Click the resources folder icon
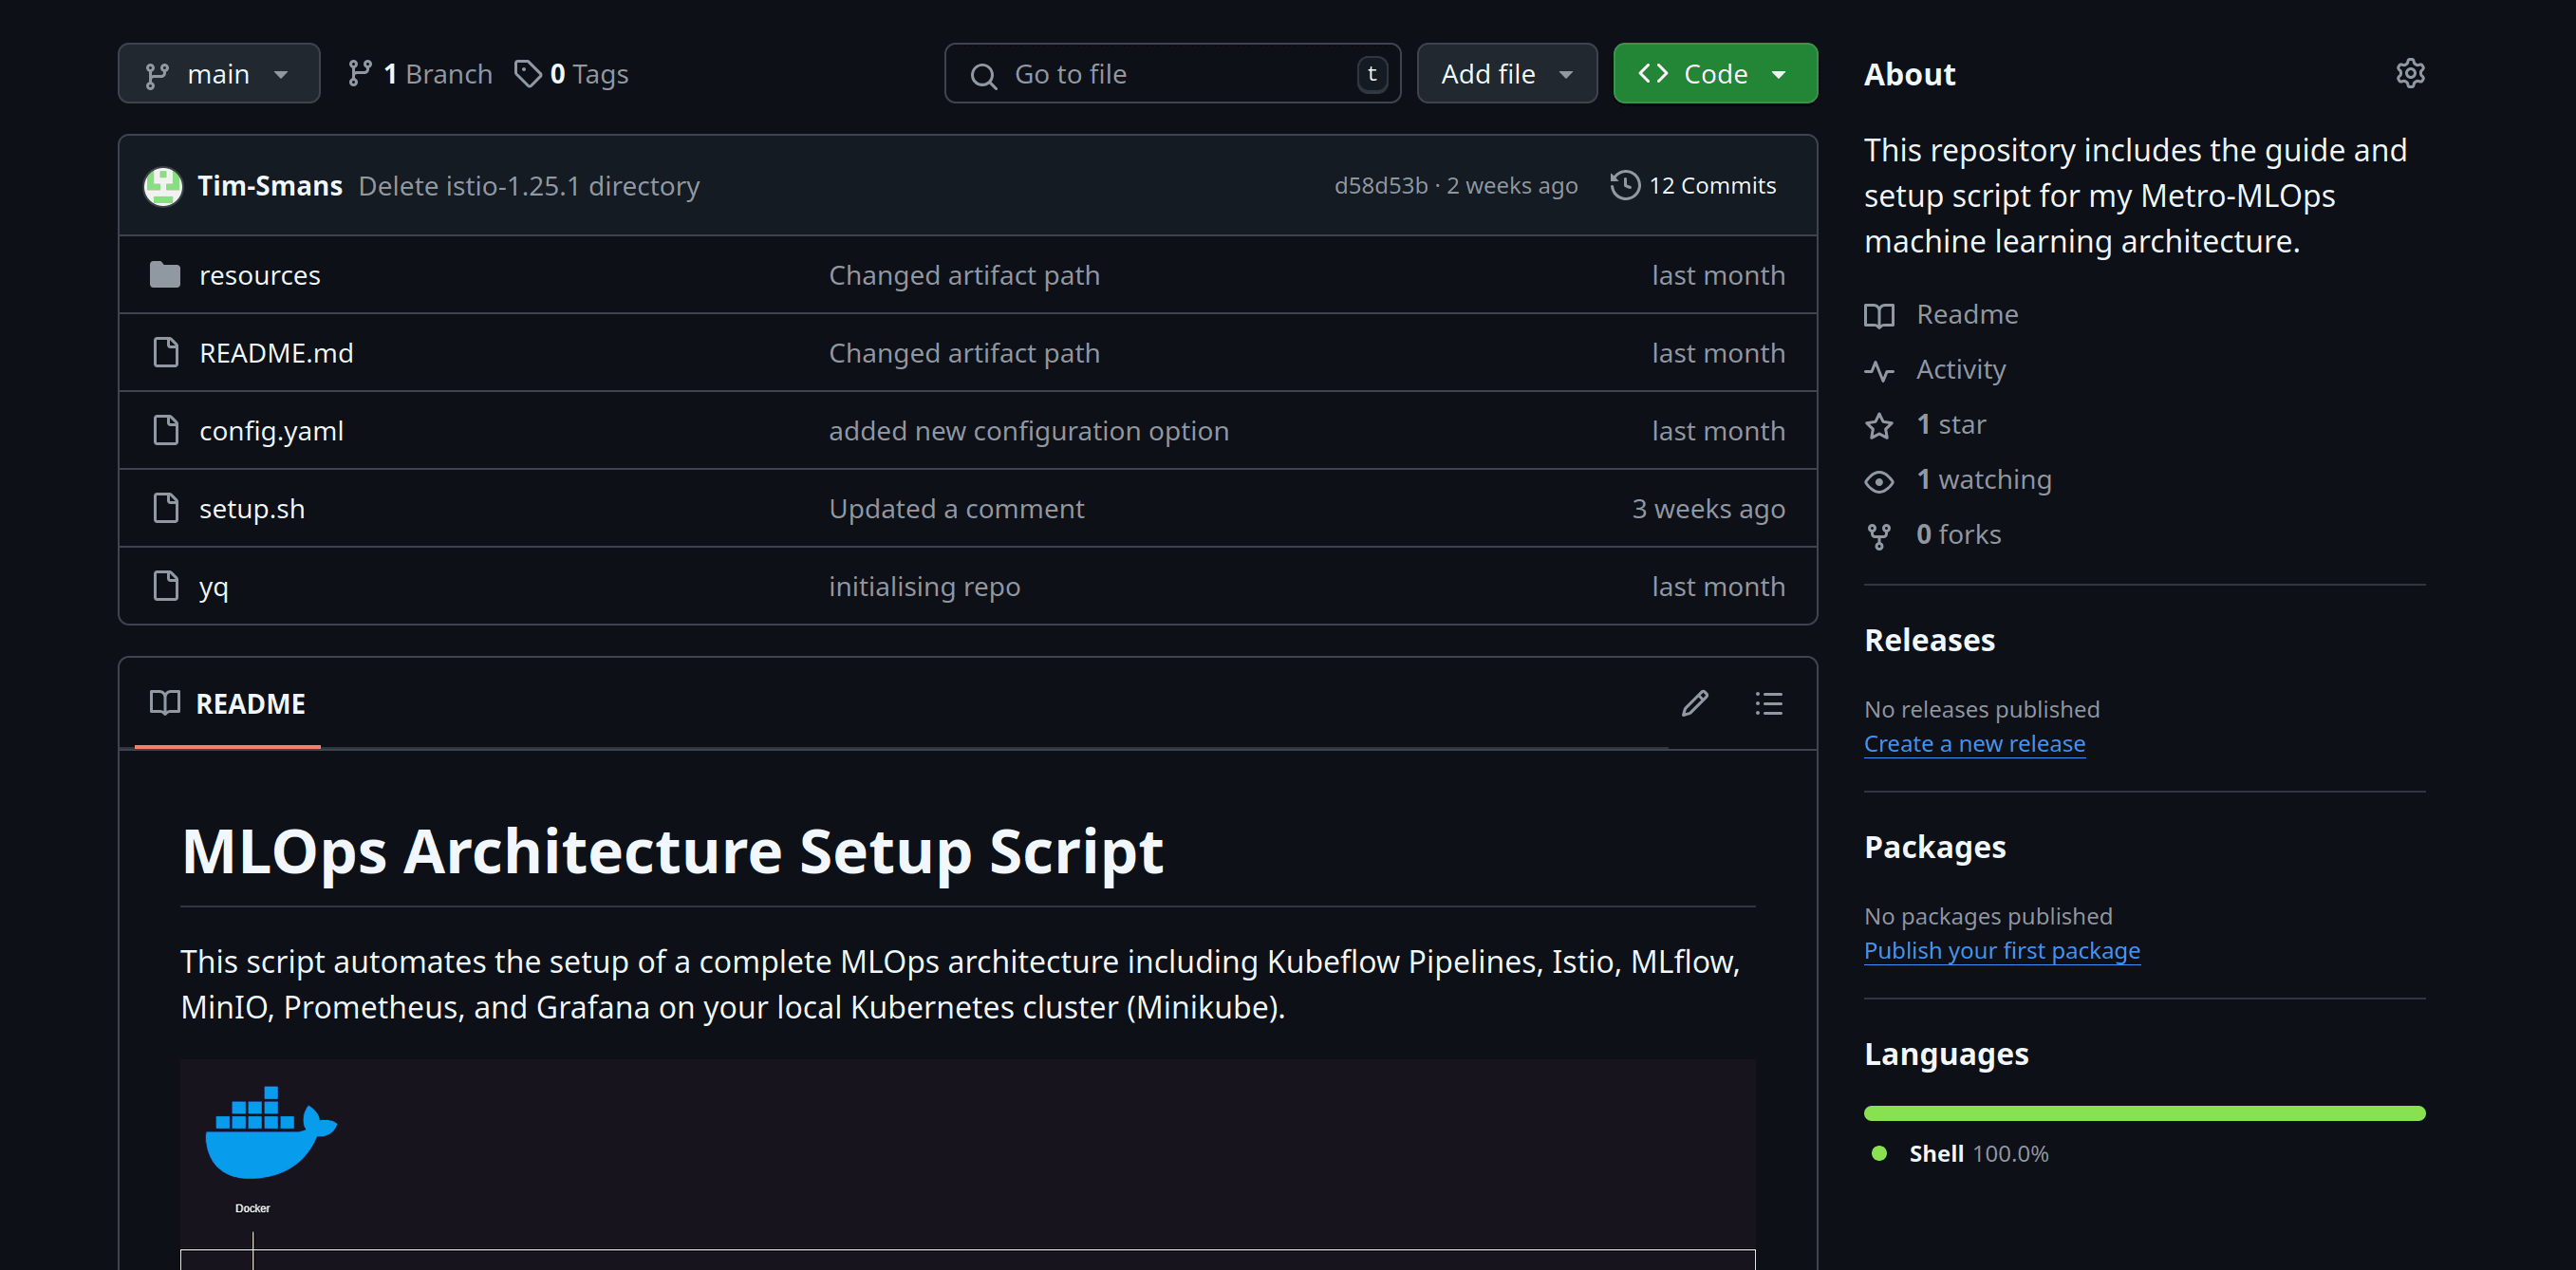Image resolution: width=2576 pixels, height=1270 pixels. (165, 275)
